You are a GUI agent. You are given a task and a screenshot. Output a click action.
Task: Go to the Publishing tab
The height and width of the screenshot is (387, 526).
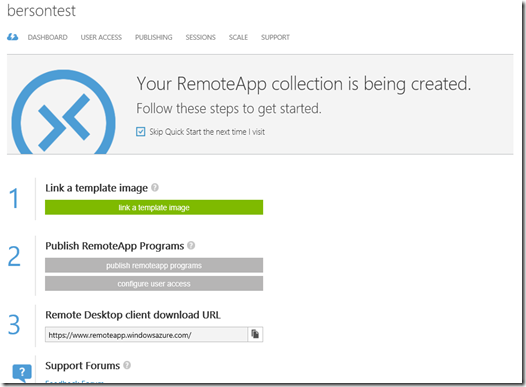pyautogui.click(x=154, y=37)
